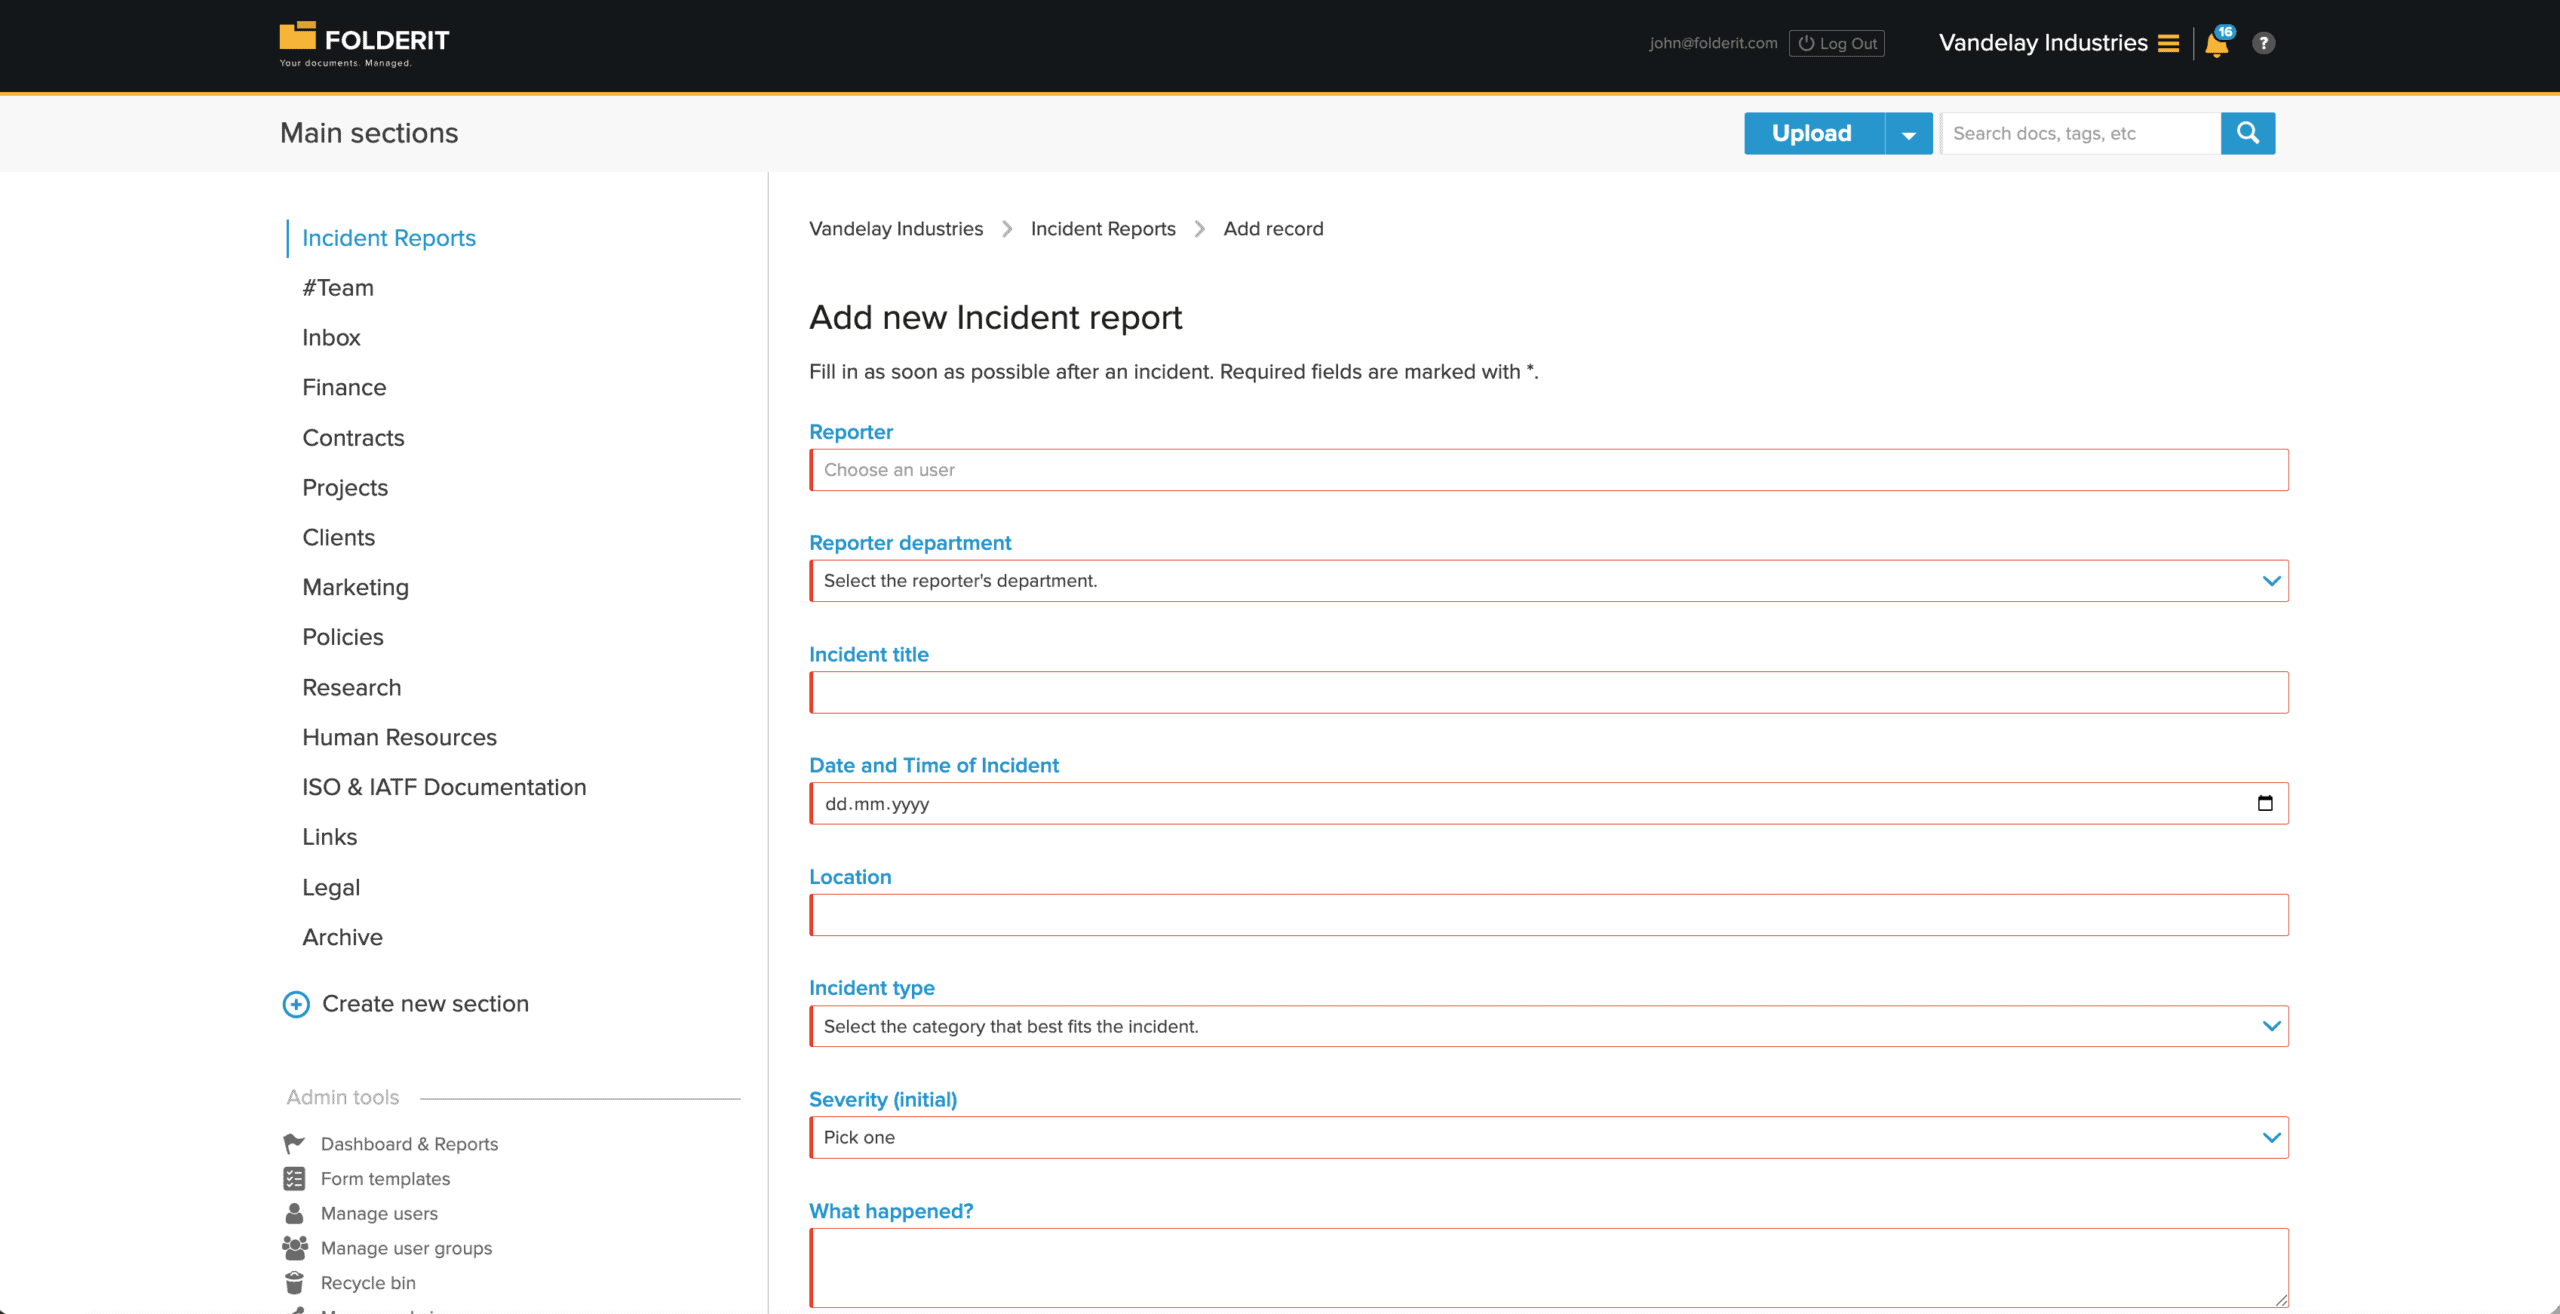Expand the Upload button dropdown arrow
The image size is (2560, 1314).
(x=1908, y=134)
